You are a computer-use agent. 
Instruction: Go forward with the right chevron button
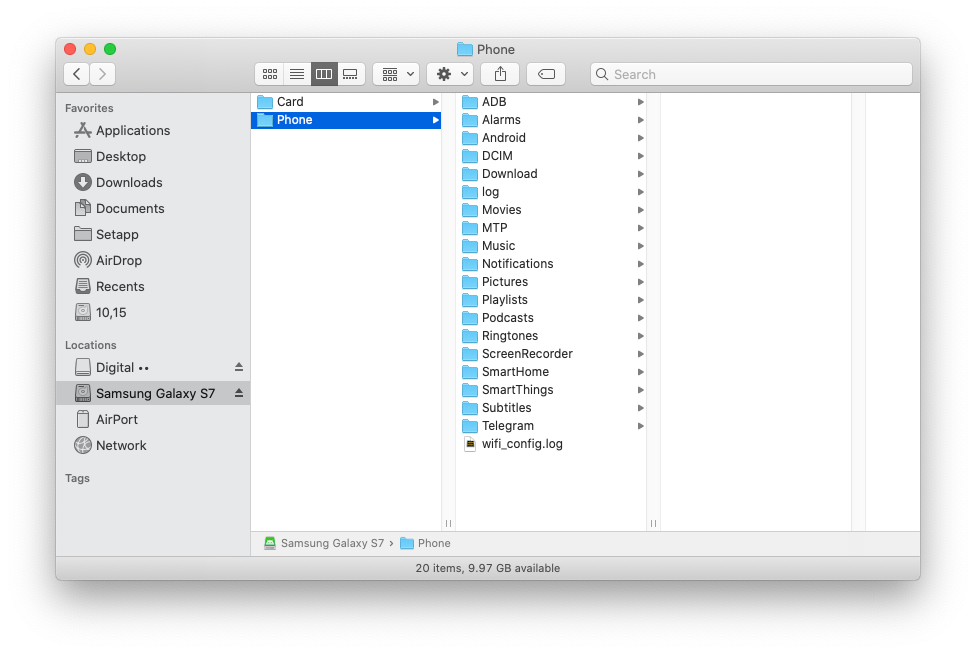tap(103, 74)
